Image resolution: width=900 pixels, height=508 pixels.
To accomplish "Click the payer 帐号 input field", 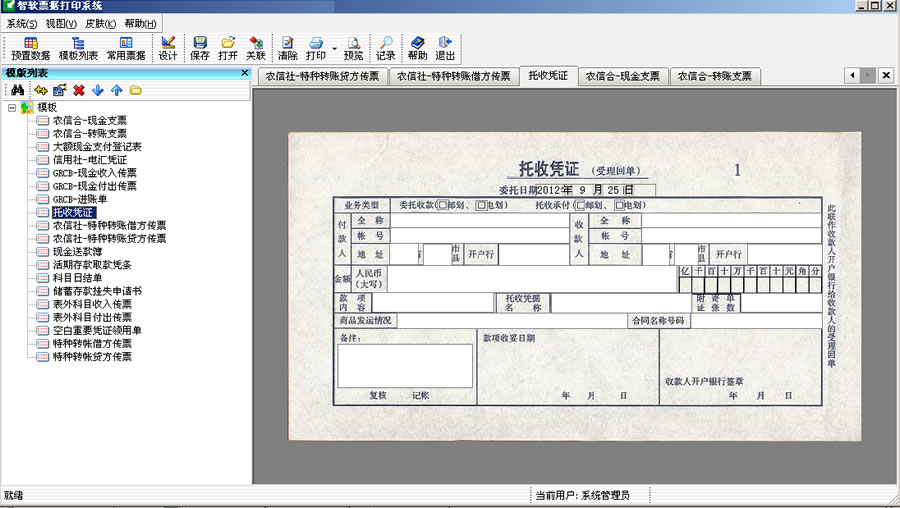I will (x=480, y=236).
